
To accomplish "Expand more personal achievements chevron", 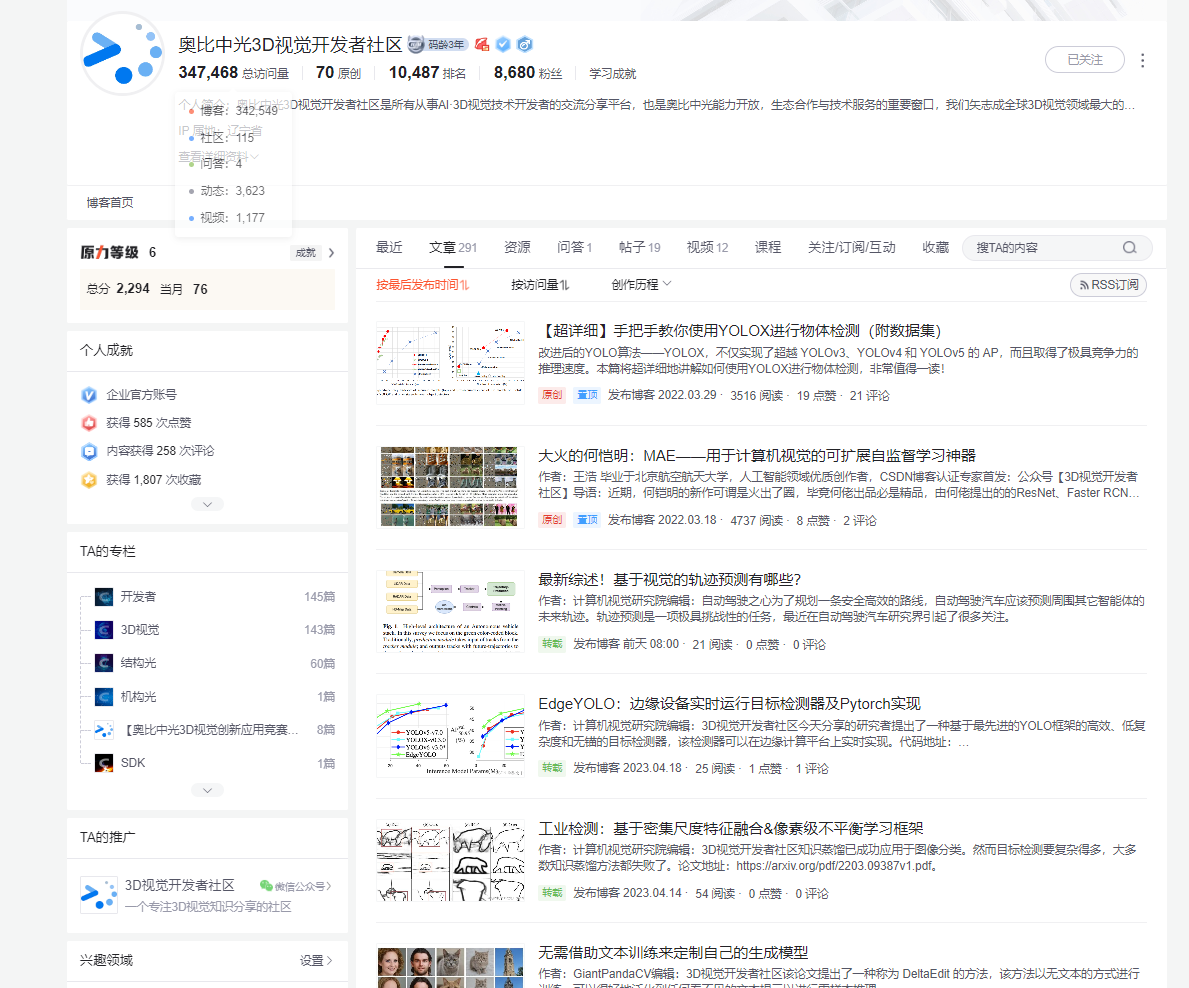I will [x=207, y=504].
